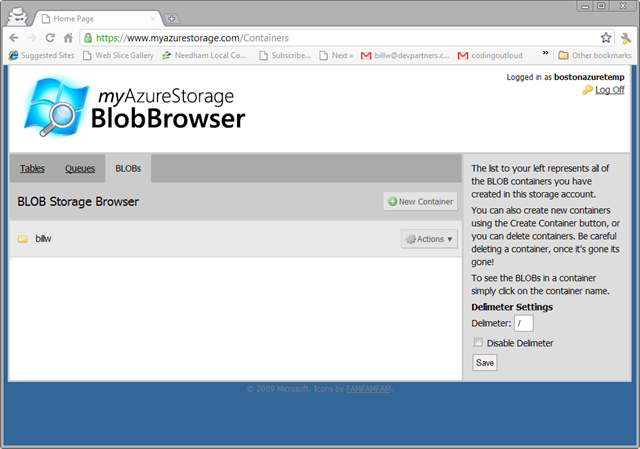This screenshot has height=449, width=640.
Task: Go to the browser home icon
Action: [67, 37]
